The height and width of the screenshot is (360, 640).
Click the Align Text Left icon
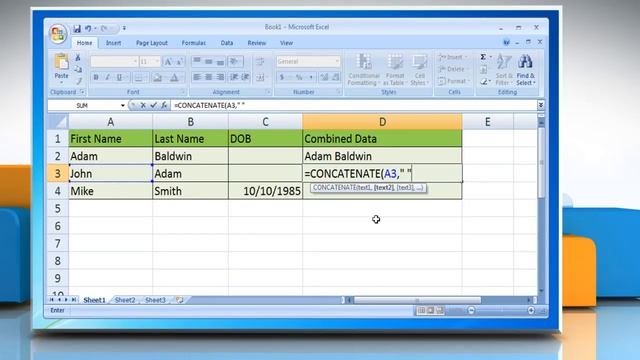[197, 77]
